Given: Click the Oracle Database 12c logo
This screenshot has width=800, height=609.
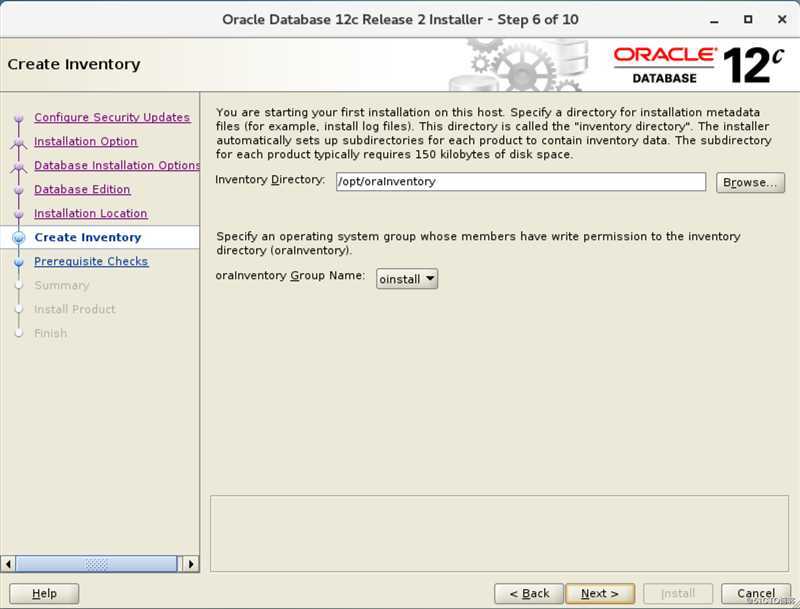Looking at the screenshot, I should pos(698,65).
